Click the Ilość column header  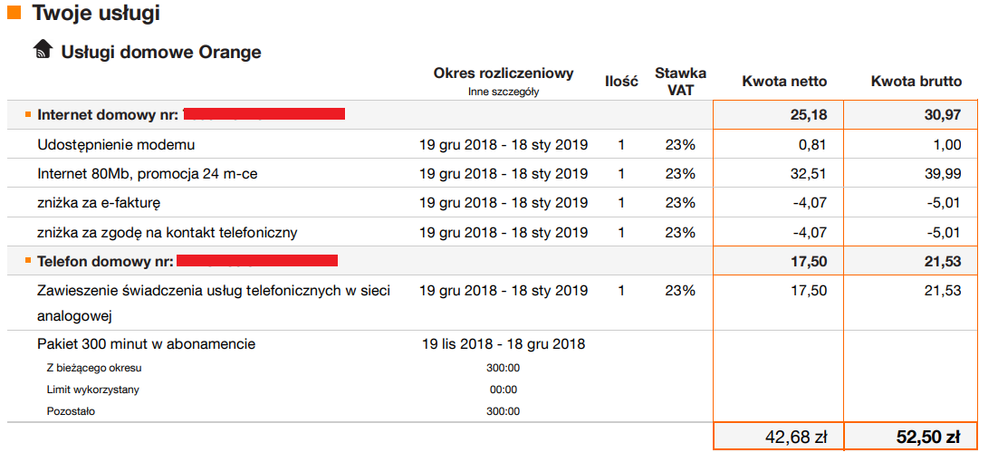pos(621,82)
